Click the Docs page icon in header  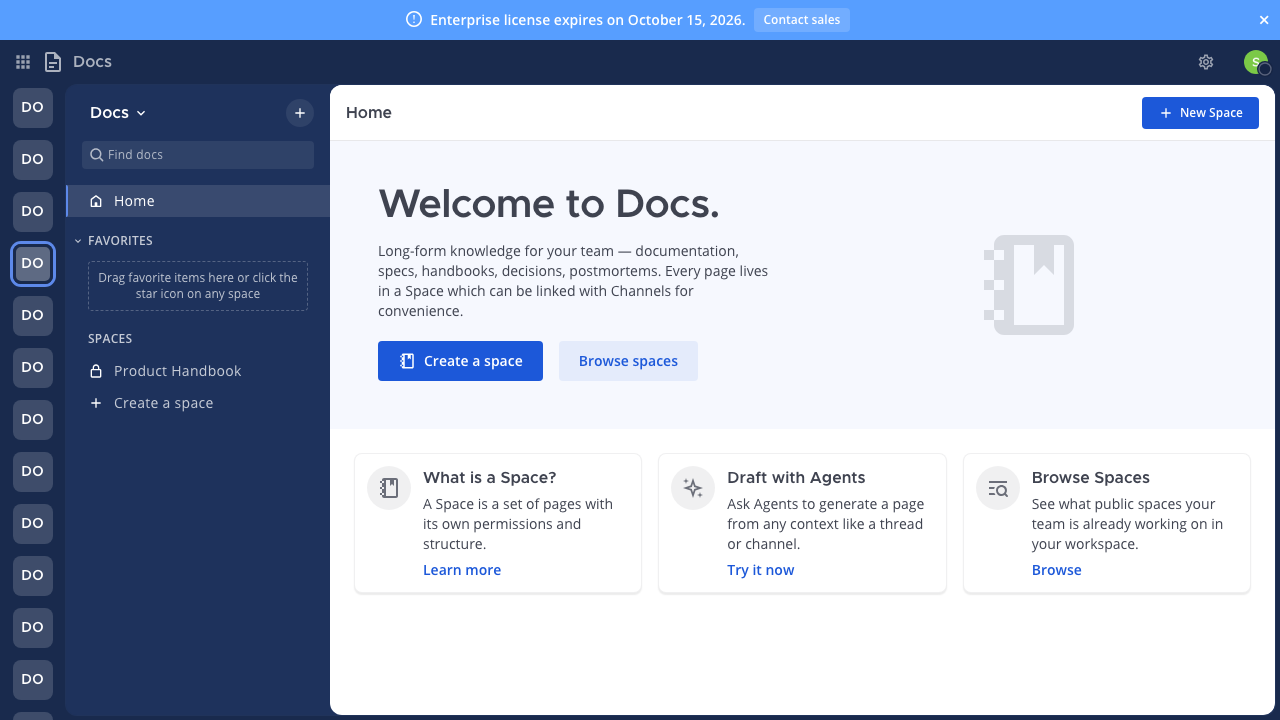tap(53, 62)
